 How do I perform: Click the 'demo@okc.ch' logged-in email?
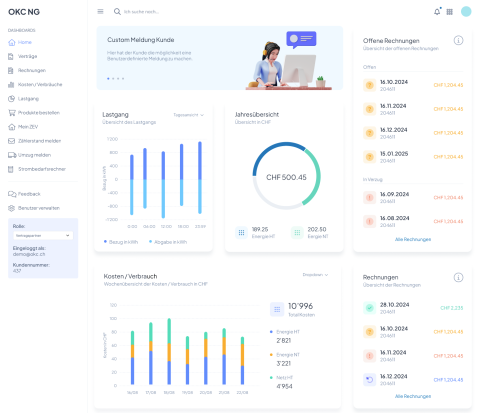point(29,254)
